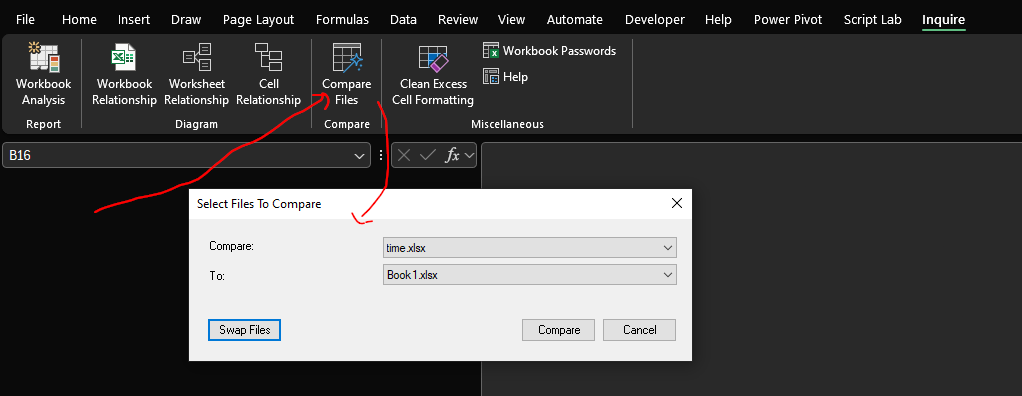Open Insert Function fx button

click(452, 156)
